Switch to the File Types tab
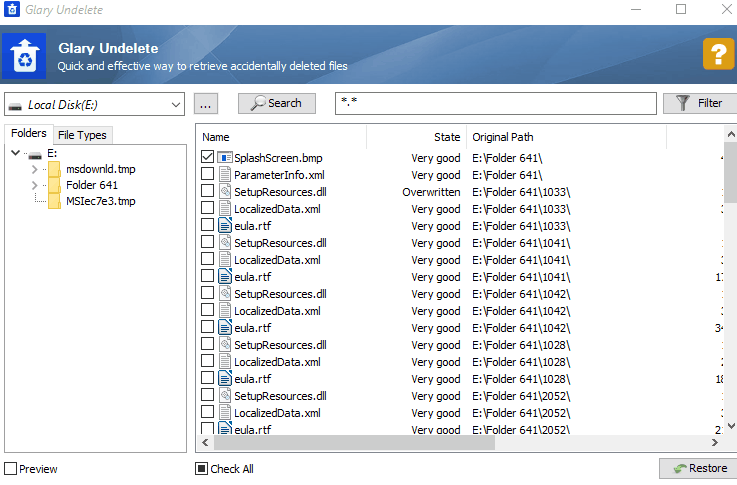 [82, 135]
